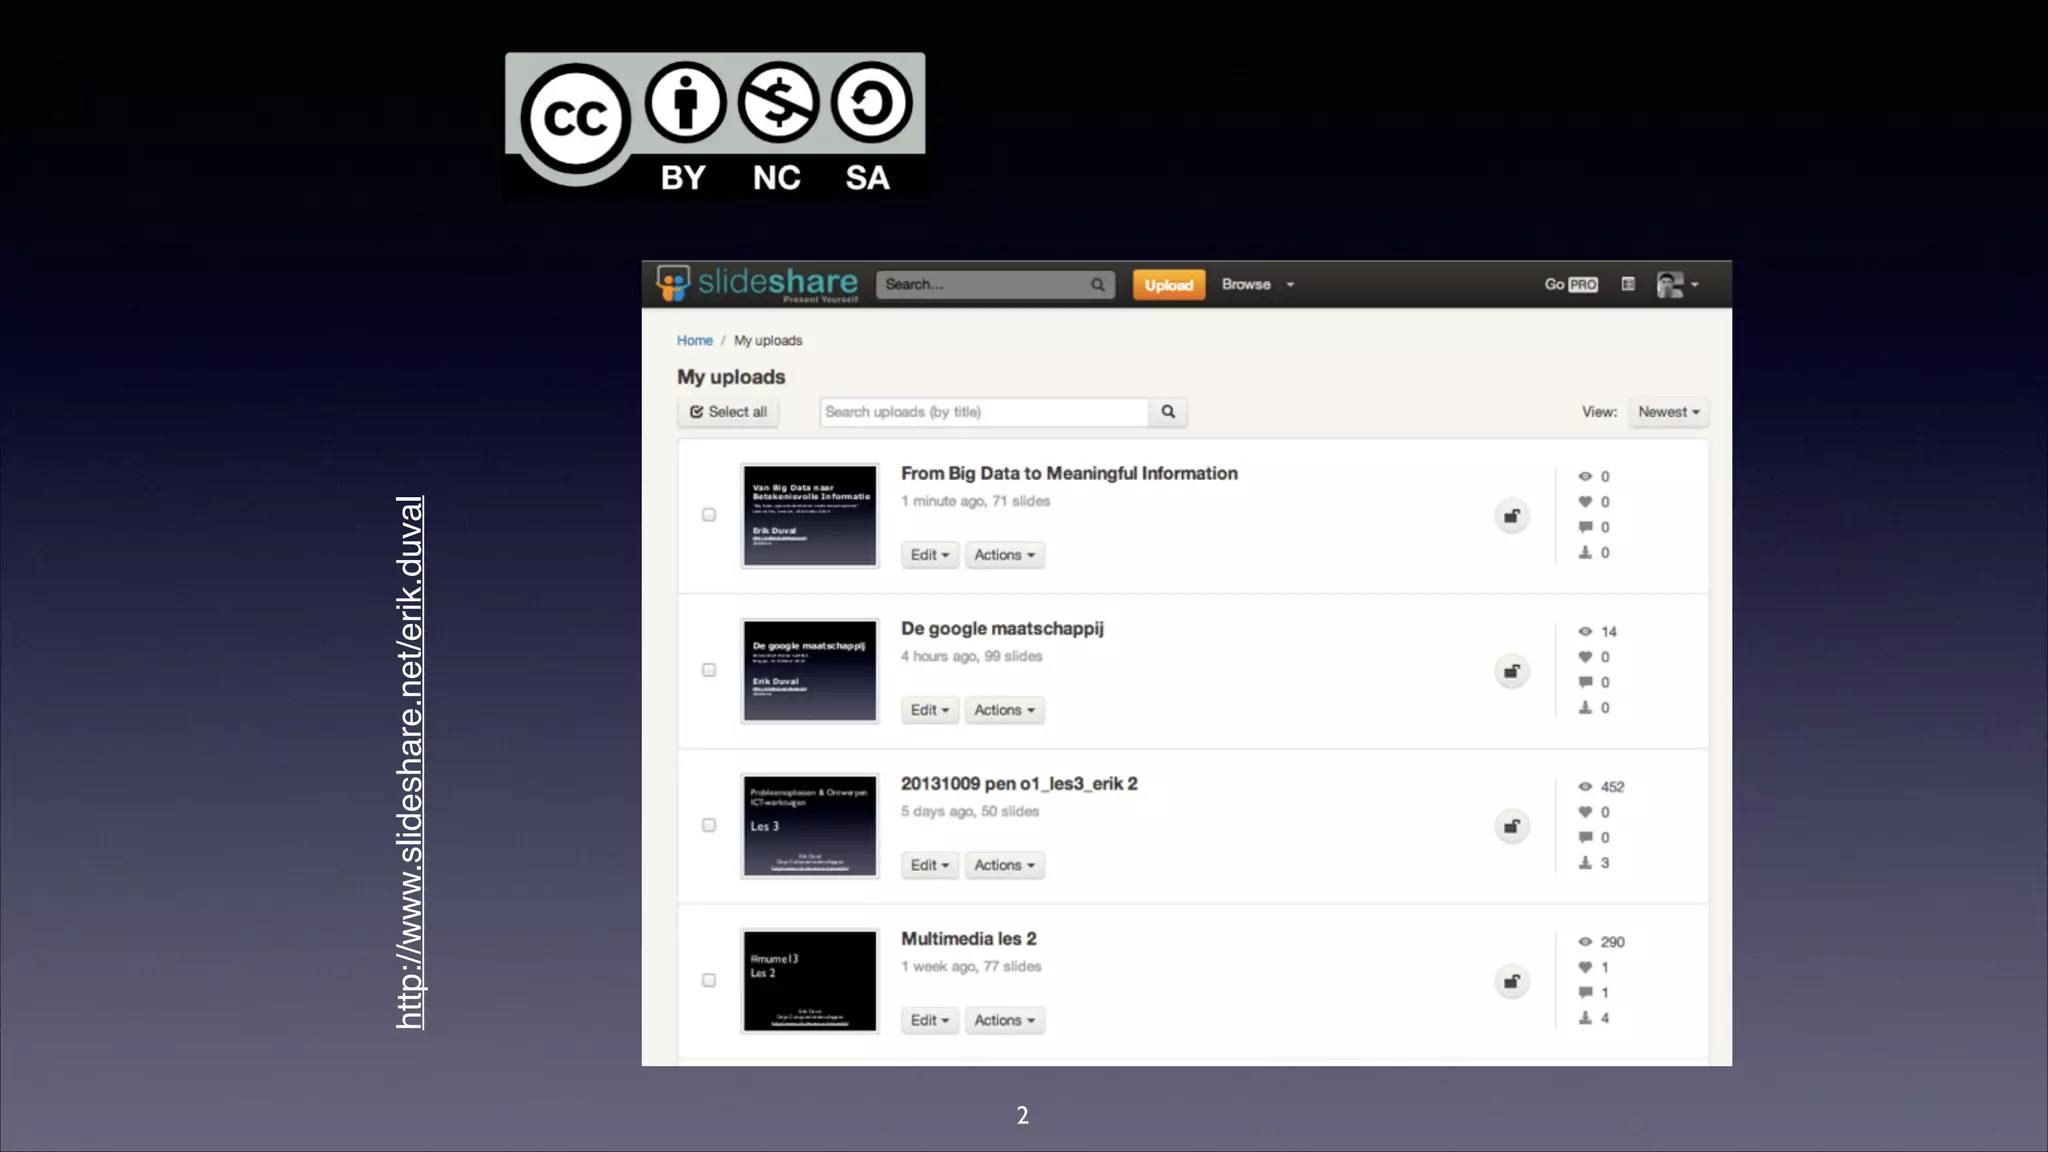This screenshot has height=1152, width=2048.
Task: Click the lock icon for From Big Data
Action: 1511,516
